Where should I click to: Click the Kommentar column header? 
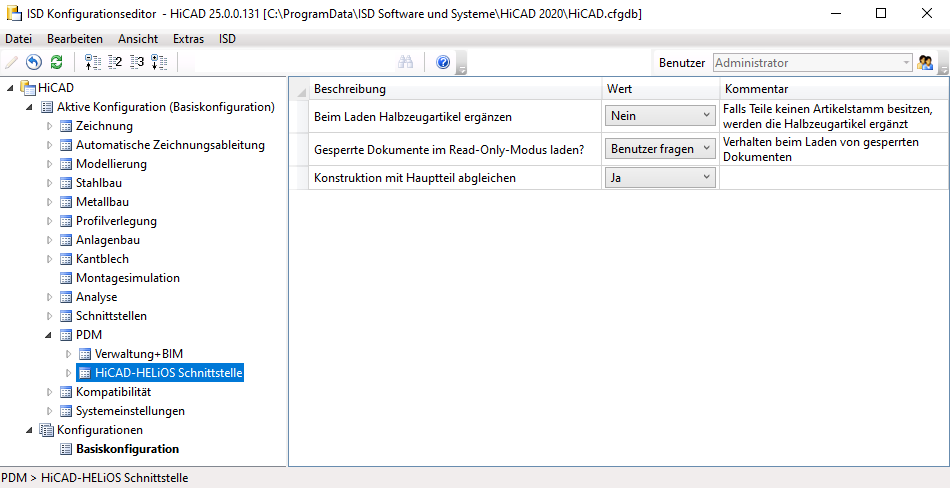click(x=834, y=89)
